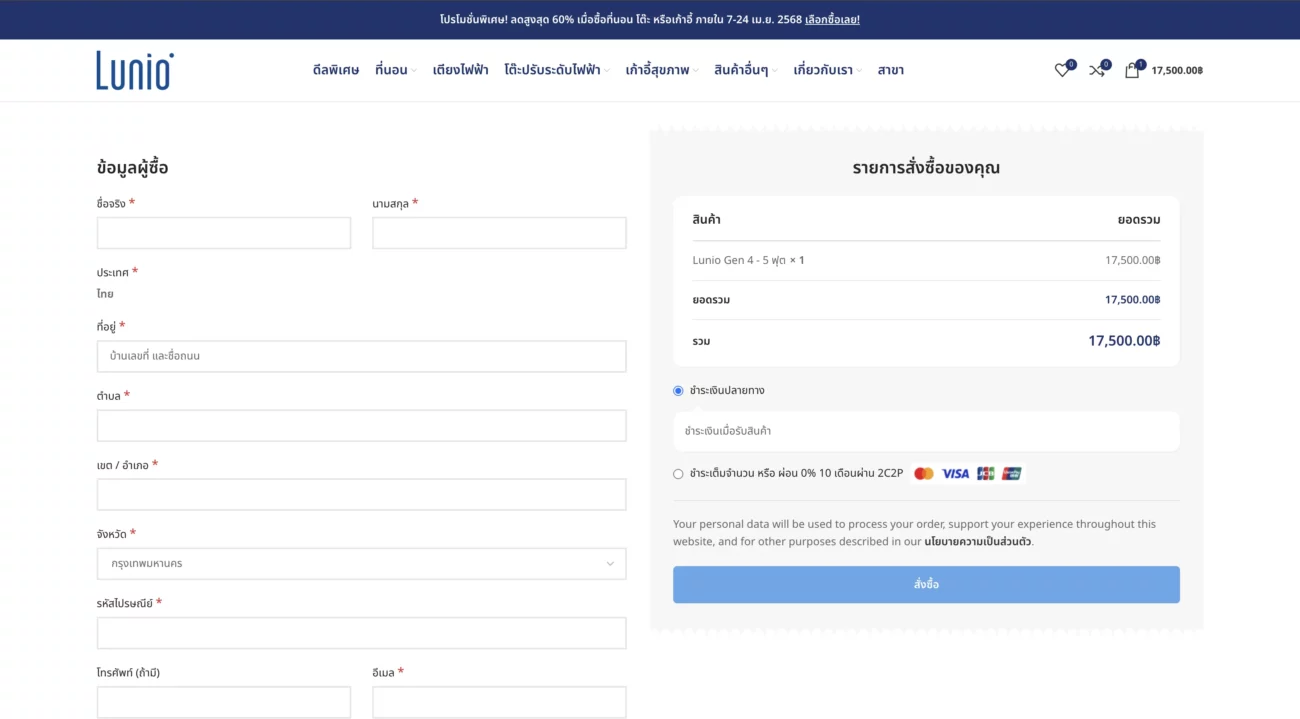1300x719 pixels.
Task: Focus the ที่อยู่ address field
Action: pos(362,356)
